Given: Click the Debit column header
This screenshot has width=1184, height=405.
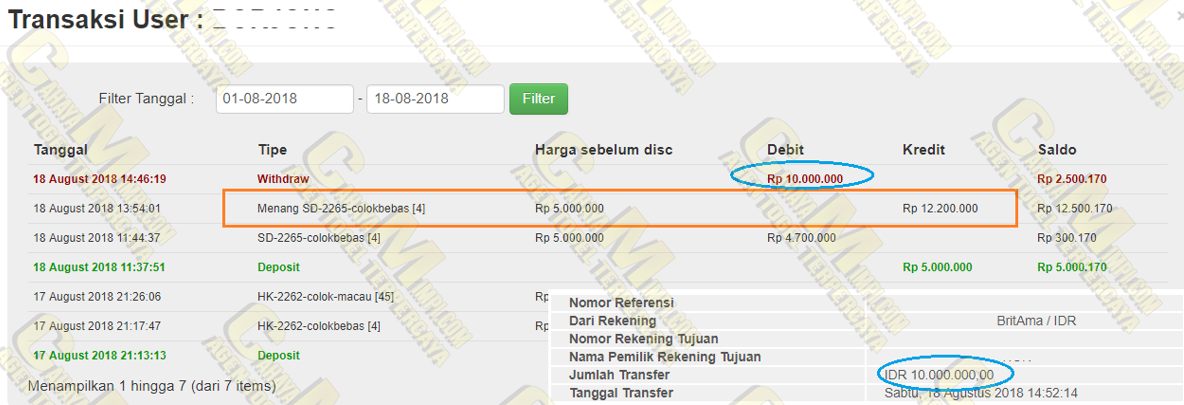Looking at the screenshot, I should (x=785, y=150).
